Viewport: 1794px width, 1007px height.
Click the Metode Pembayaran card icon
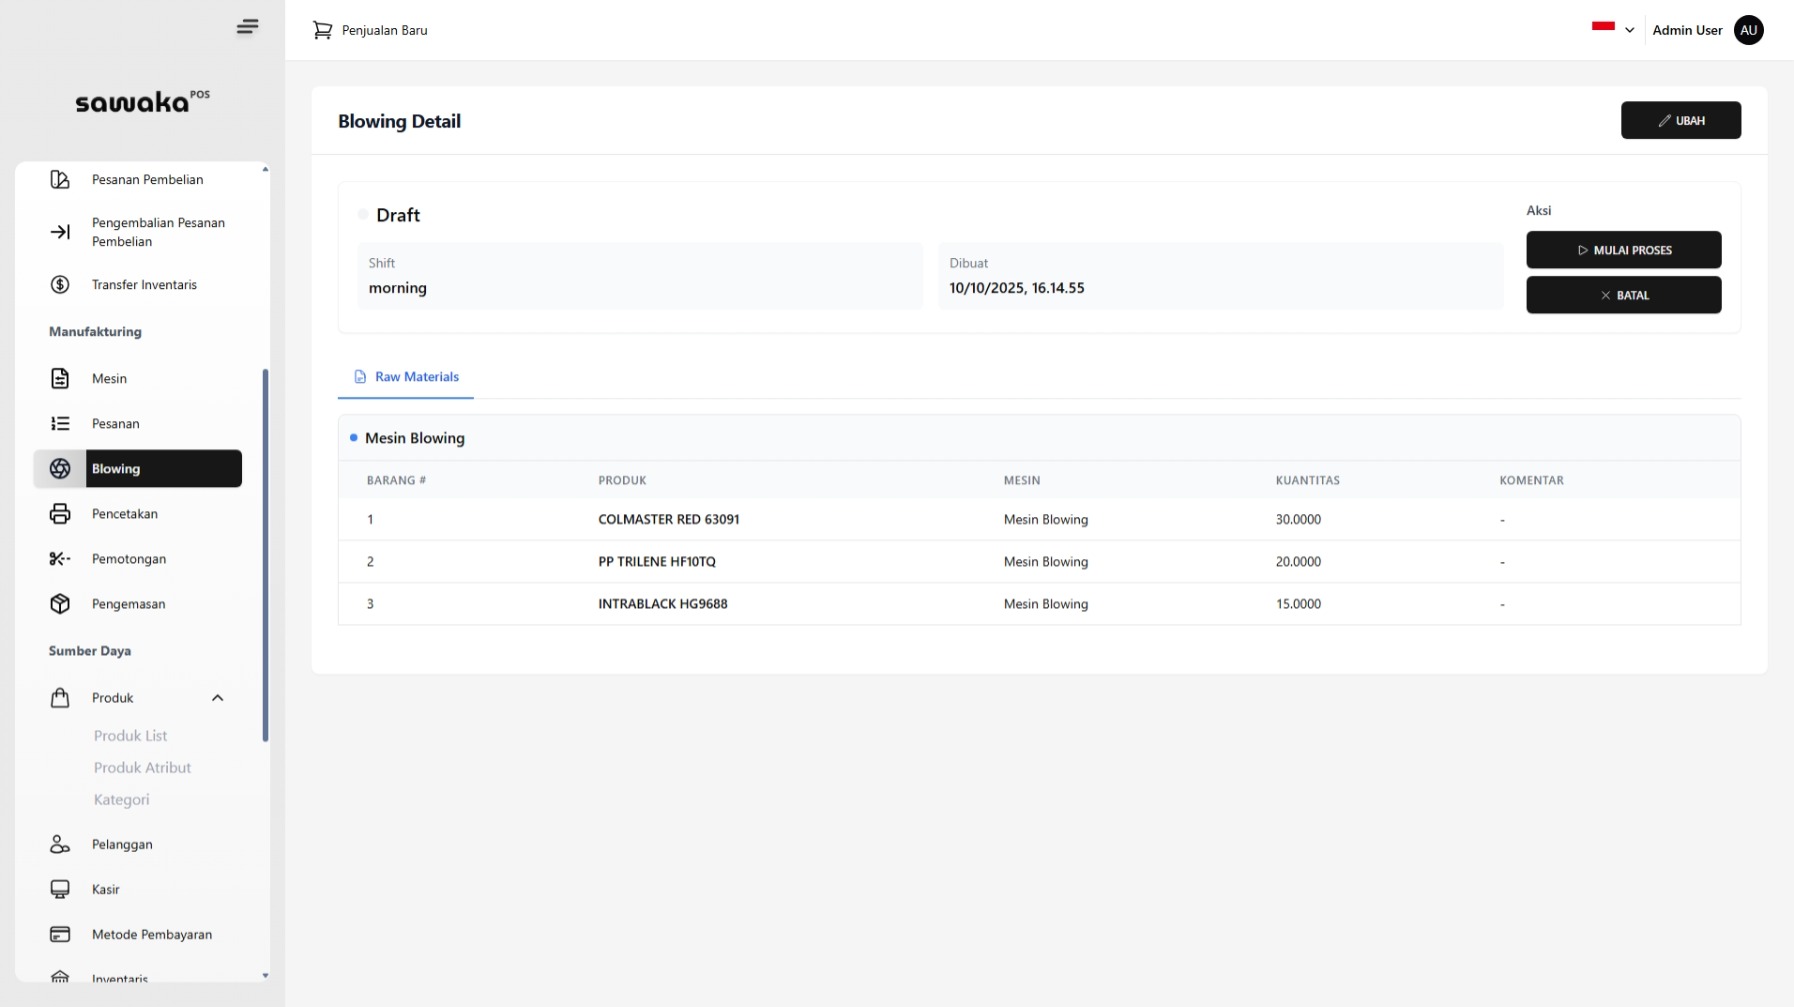coord(60,934)
